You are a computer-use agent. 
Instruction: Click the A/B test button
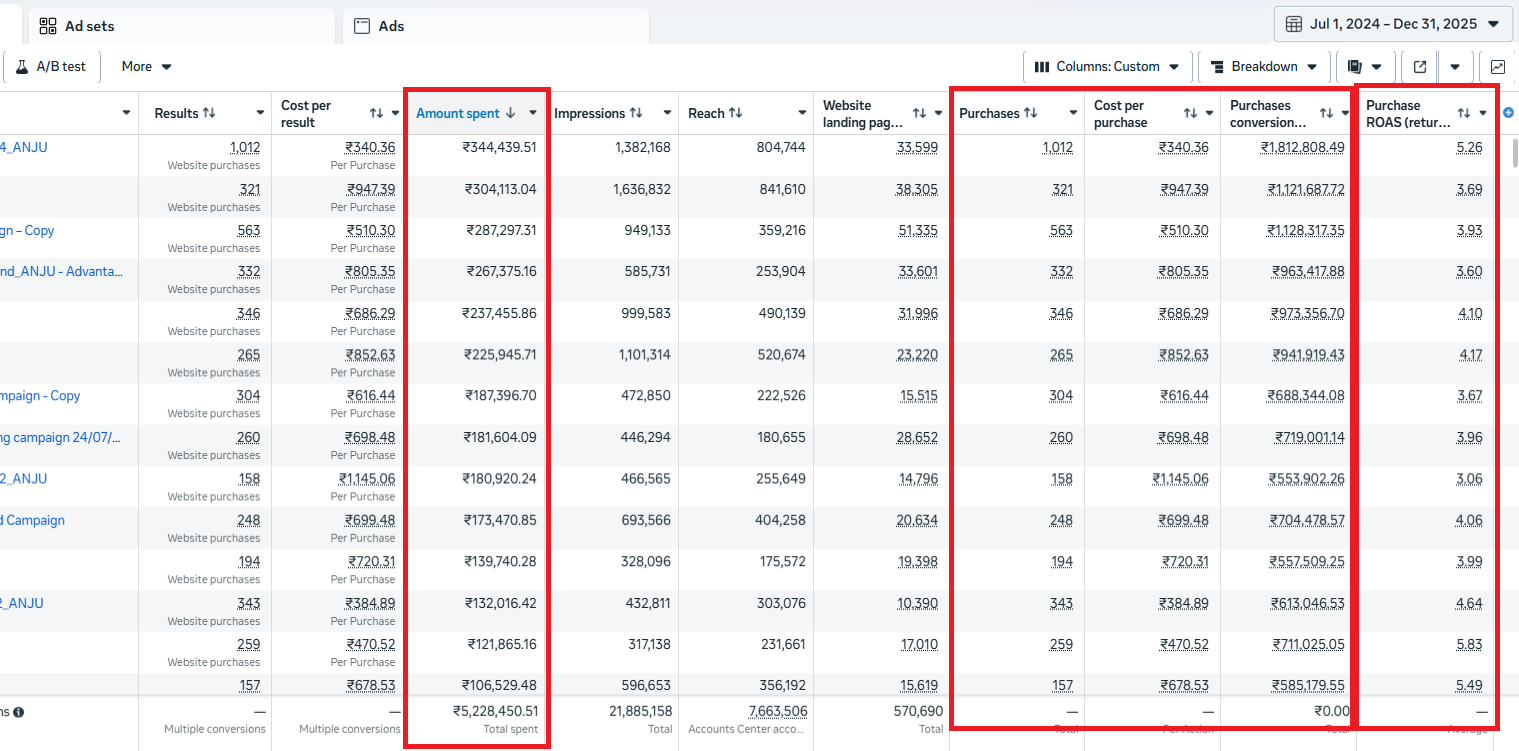point(50,67)
